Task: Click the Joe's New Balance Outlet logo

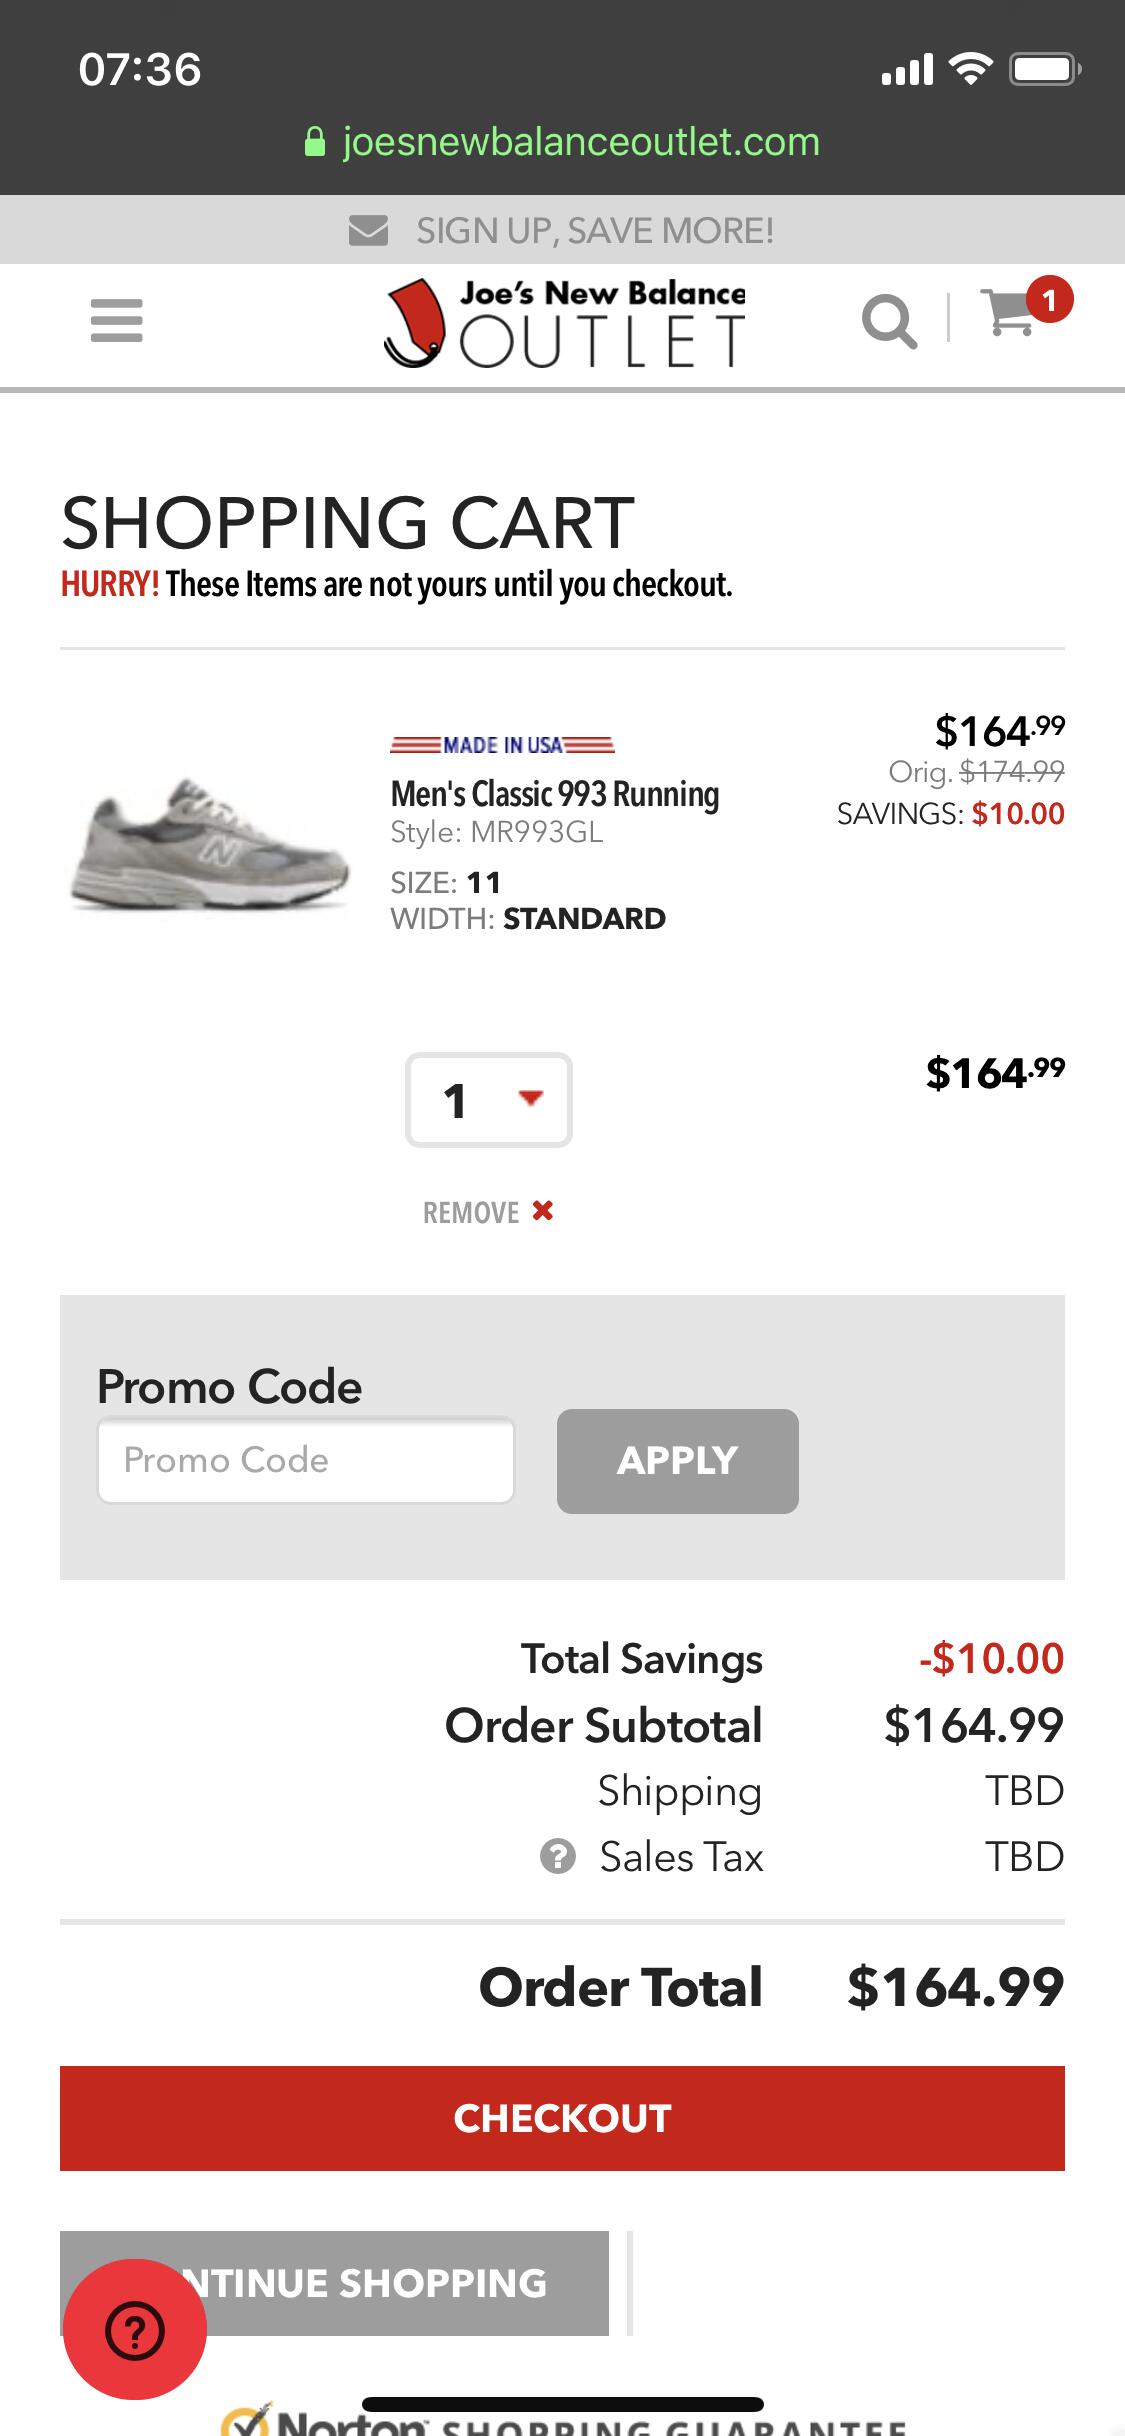Action: 566,323
